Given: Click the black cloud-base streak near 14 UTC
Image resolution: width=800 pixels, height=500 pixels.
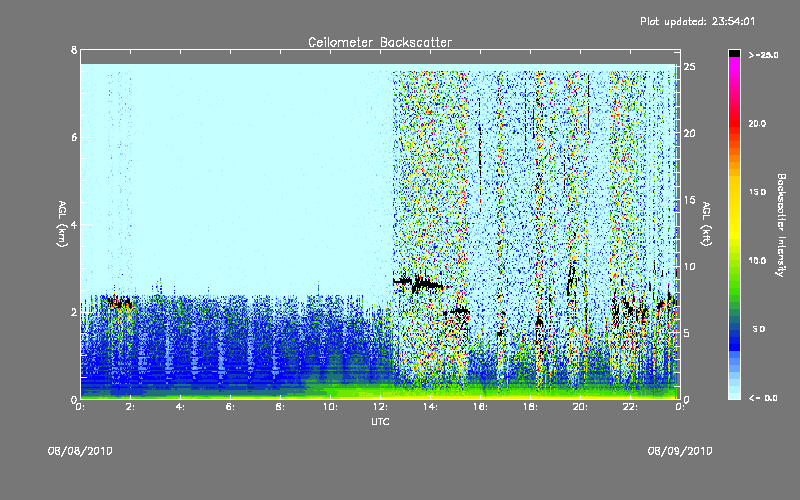Looking at the screenshot, I should (x=426, y=284).
